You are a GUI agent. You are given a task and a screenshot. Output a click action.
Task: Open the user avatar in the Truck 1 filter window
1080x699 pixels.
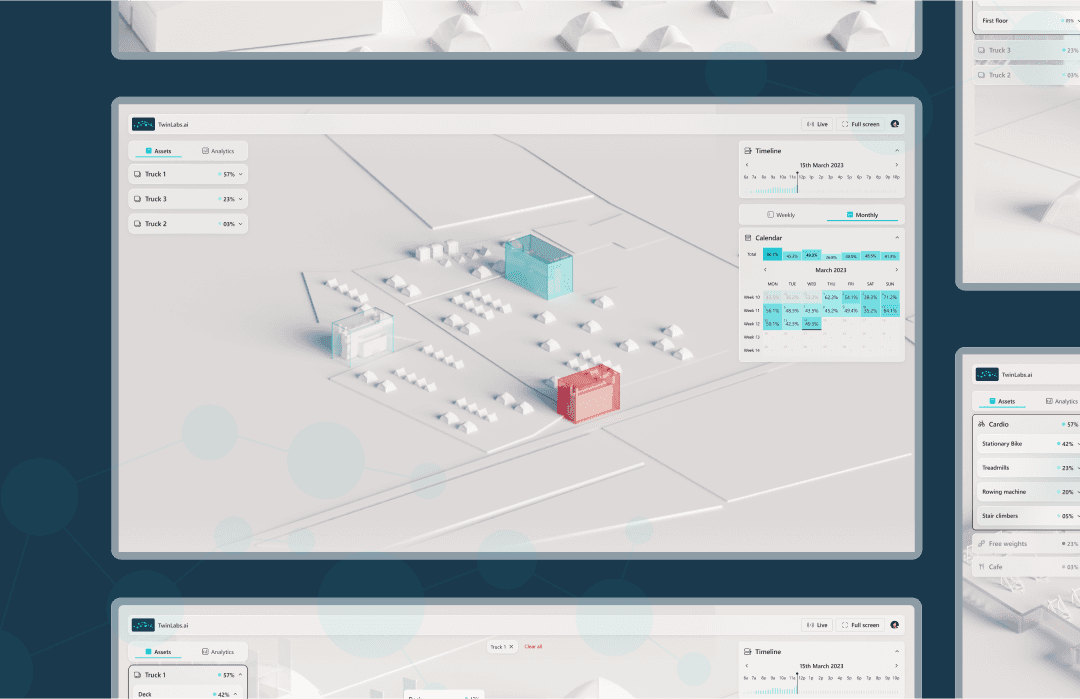tap(895, 625)
